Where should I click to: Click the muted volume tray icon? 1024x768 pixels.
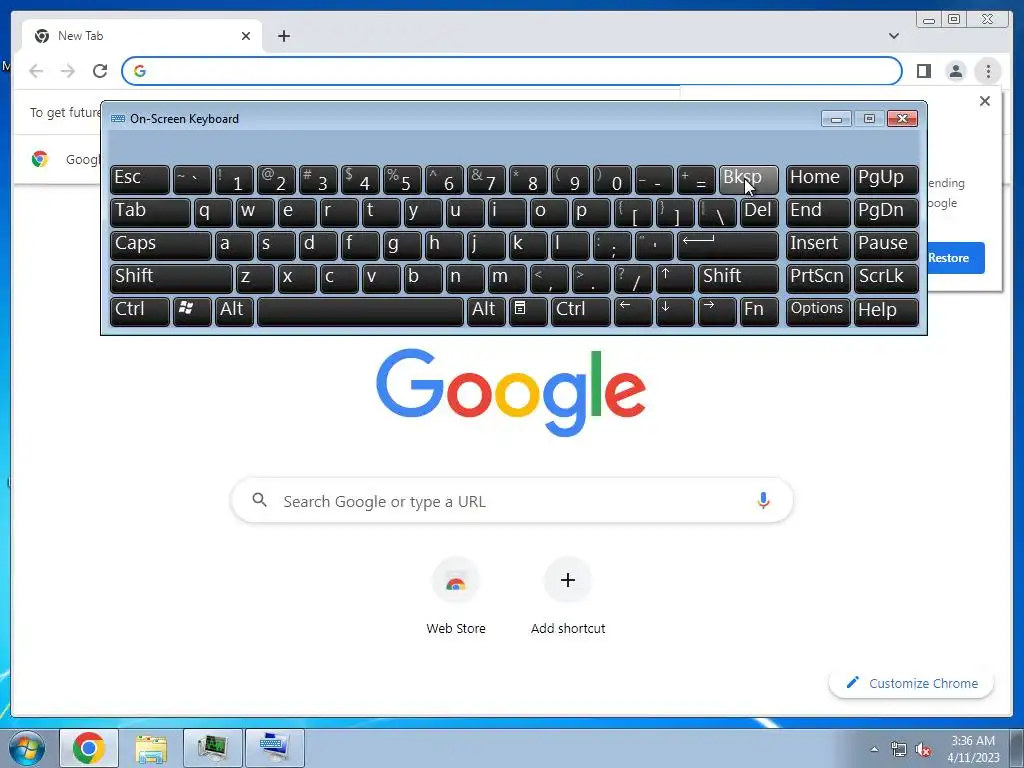(x=923, y=749)
